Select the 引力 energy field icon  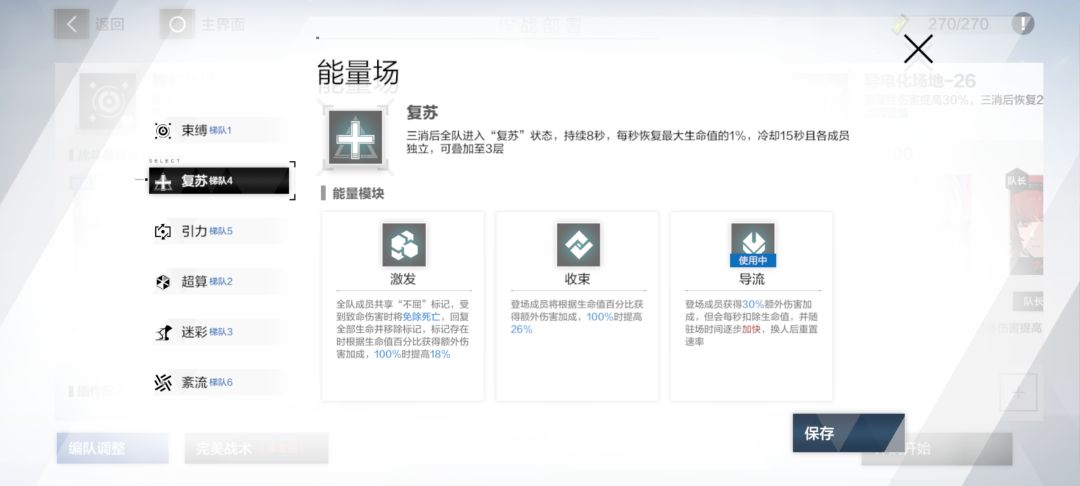(163, 231)
